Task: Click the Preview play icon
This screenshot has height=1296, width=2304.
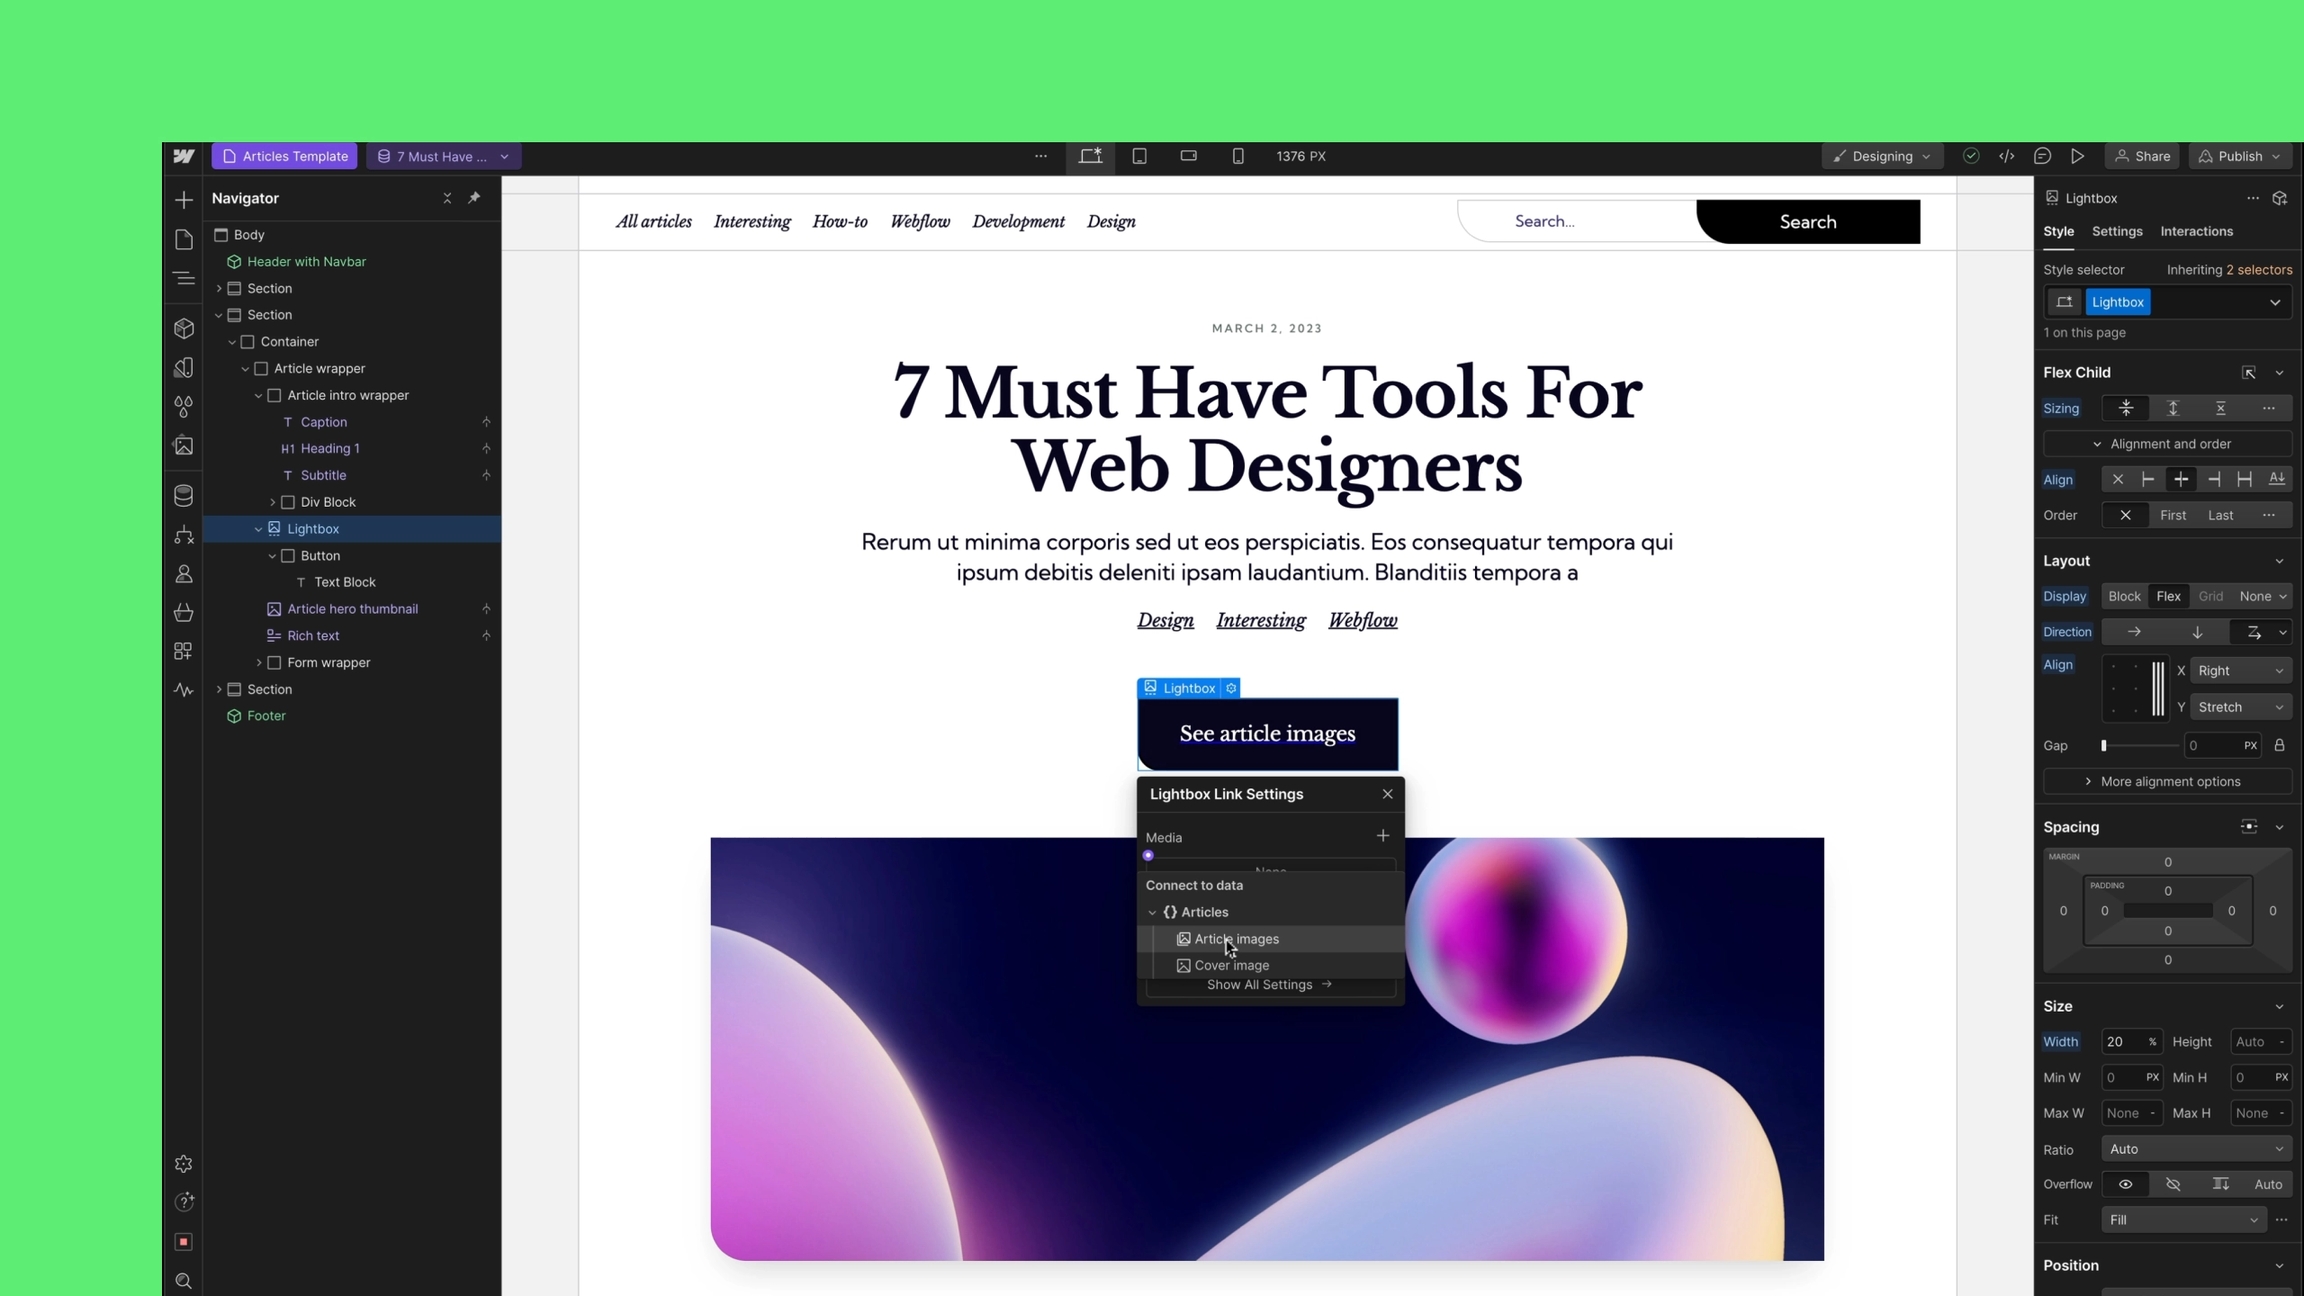Action: (x=2077, y=156)
